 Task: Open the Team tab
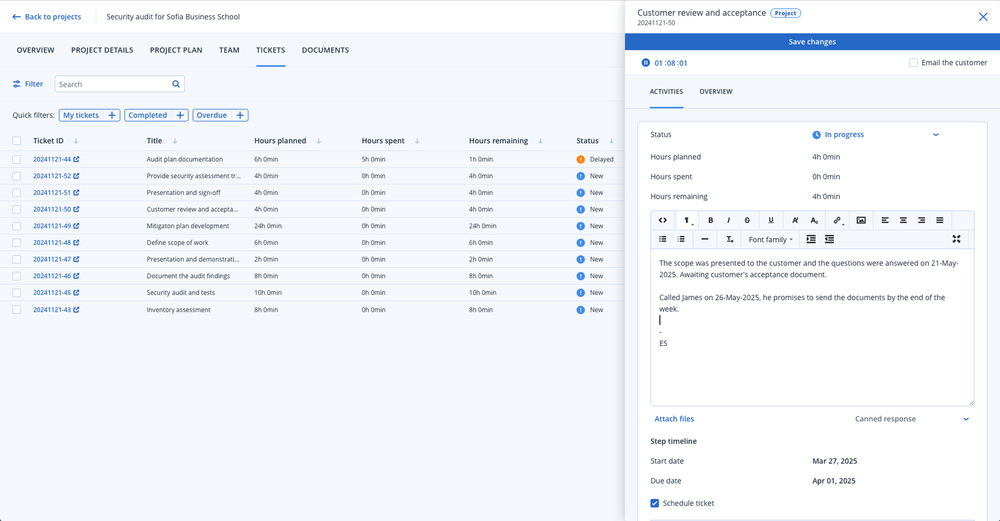229,50
